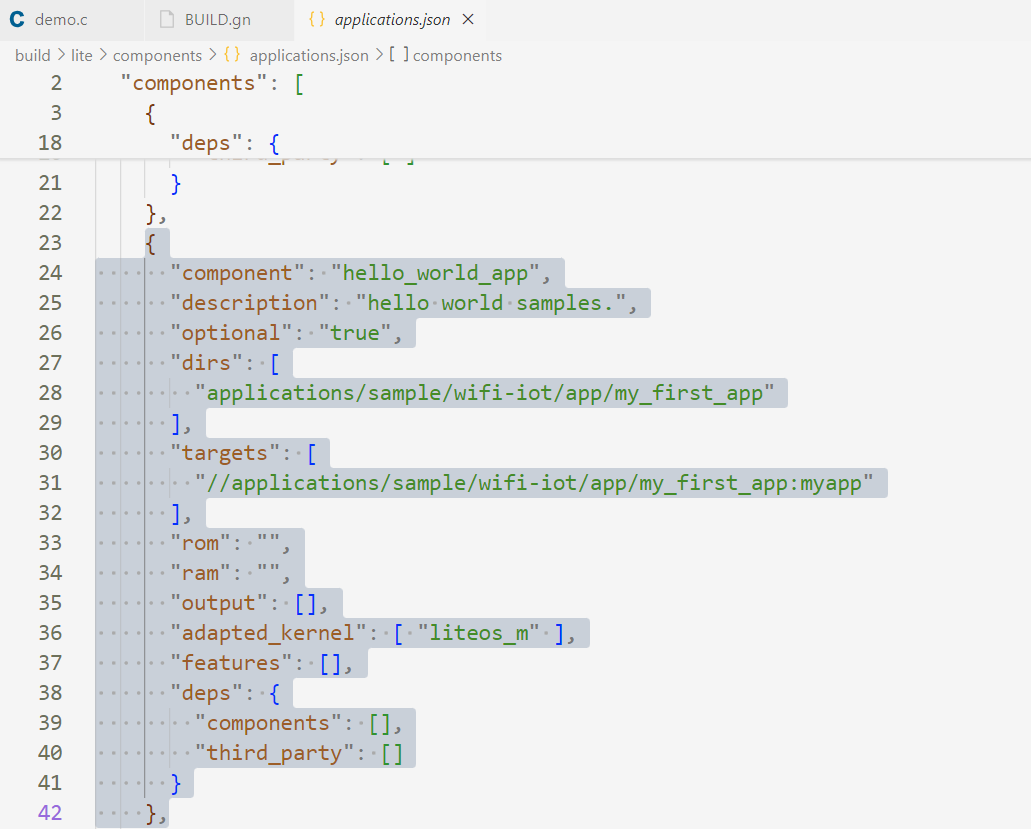The image size is (1031, 829).
Task: Expand the components folder breadcrumb after lite
Action: click(157, 56)
